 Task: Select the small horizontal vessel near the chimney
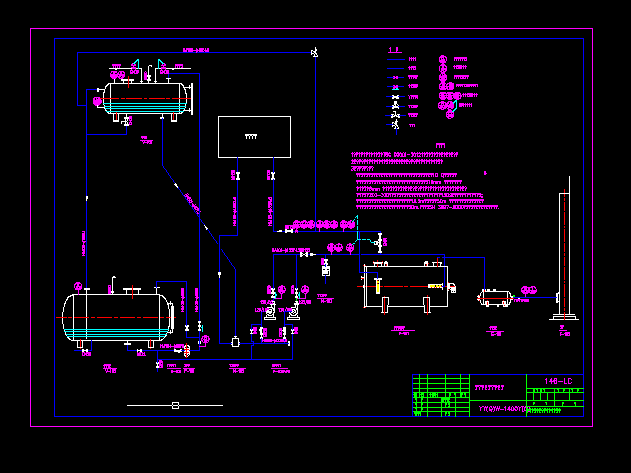(496, 297)
